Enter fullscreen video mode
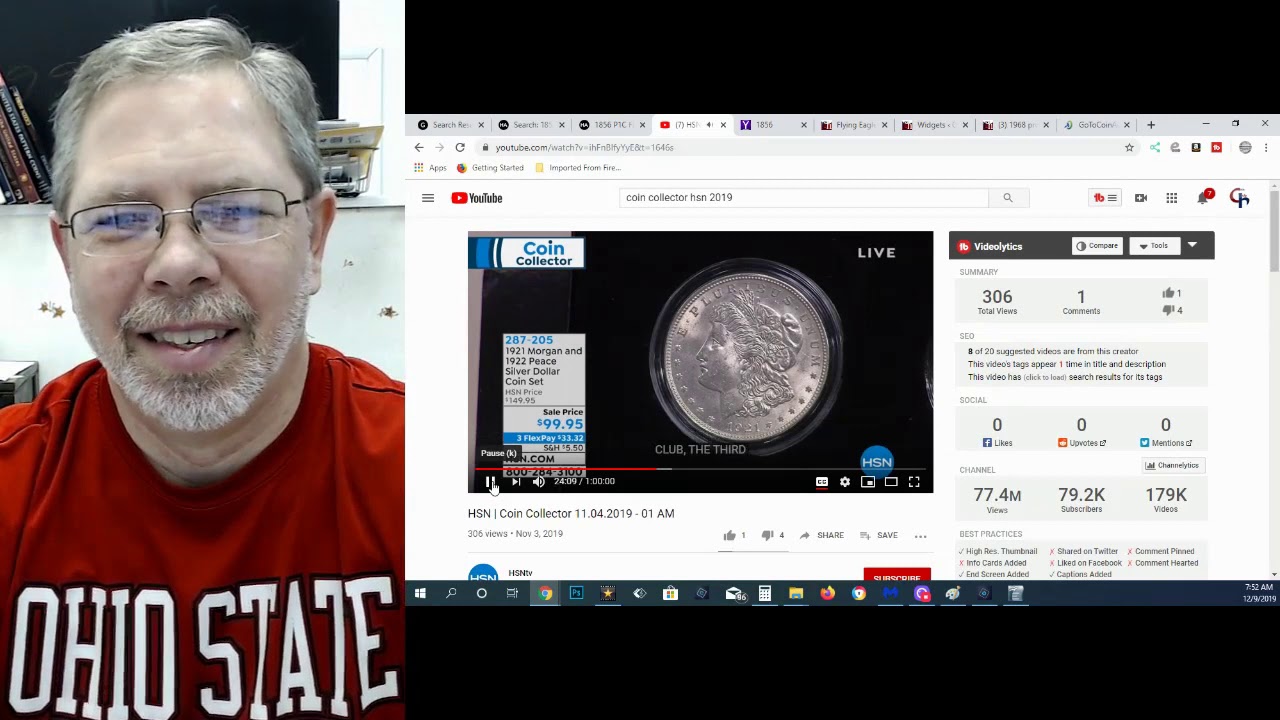1280x720 pixels. click(x=914, y=482)
